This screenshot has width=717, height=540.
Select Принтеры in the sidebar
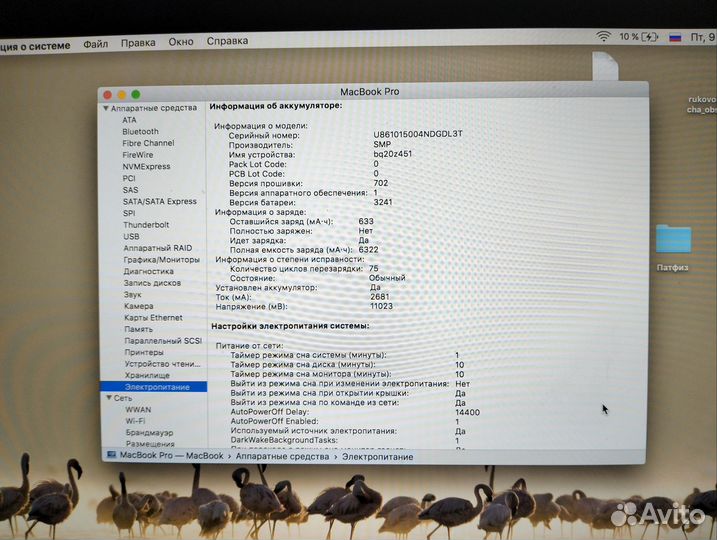point(144,352)
